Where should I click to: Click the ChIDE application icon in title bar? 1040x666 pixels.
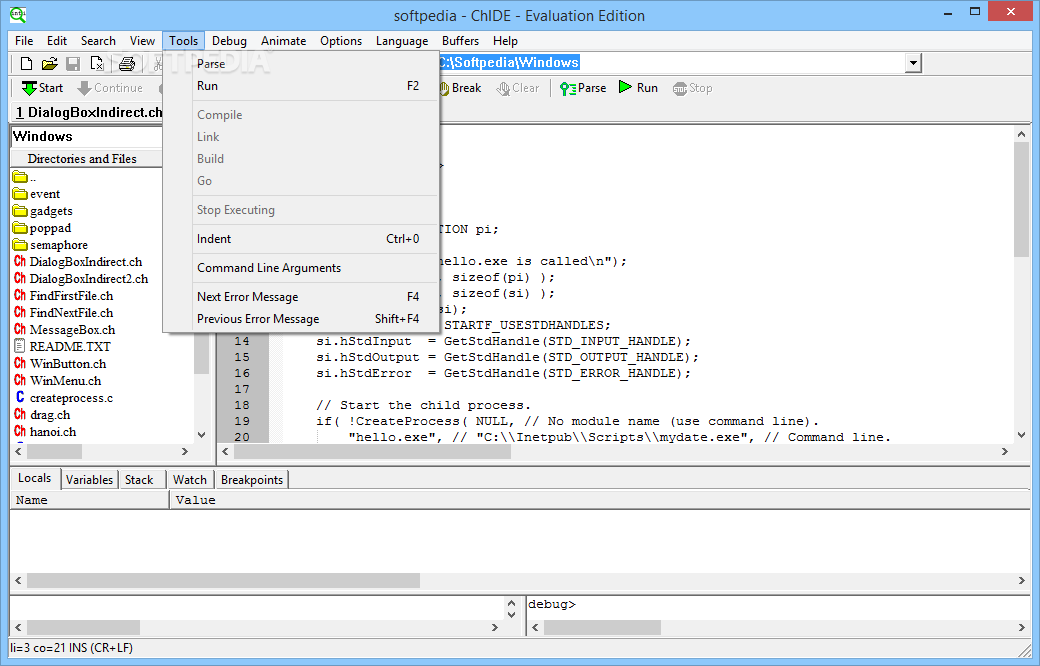(x=19, y=15)
